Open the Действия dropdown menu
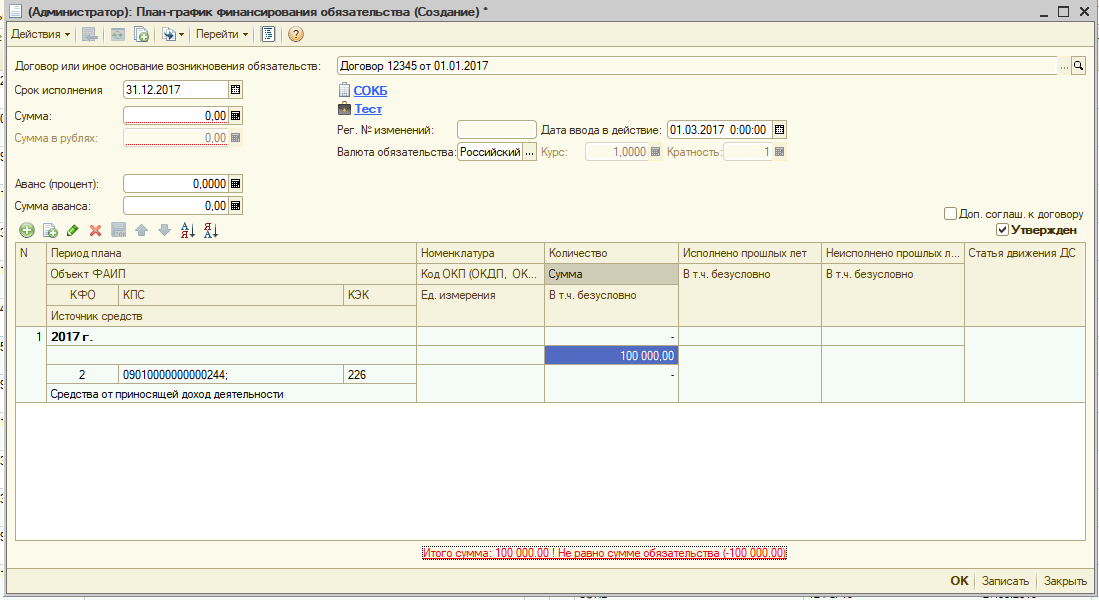 pos(40,34)
